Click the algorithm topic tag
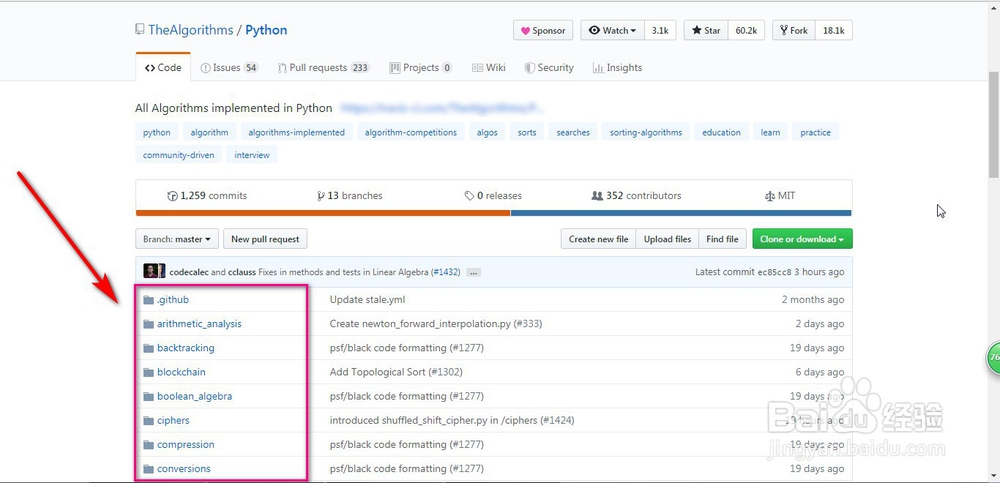1000x483 pixels. [209, 132]
